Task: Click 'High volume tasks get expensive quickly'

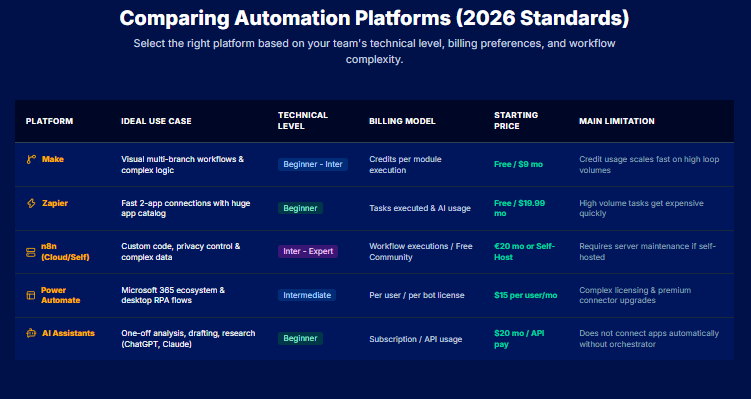Action: coord(641,208)
